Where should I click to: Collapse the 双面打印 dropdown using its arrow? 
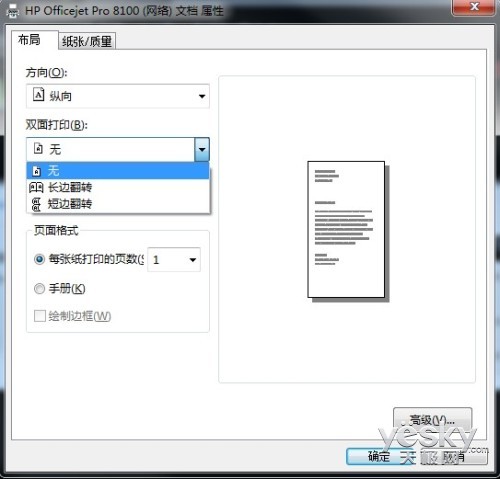click(x=202, y=149)
